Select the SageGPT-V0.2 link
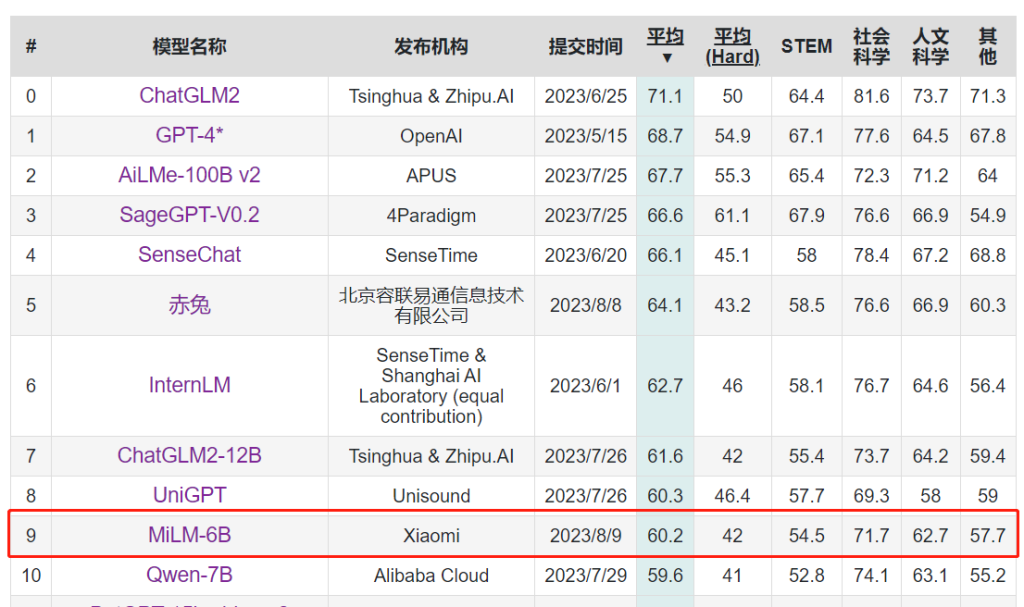The width and height of the screenshot is (1024, 607). point(189,215)
